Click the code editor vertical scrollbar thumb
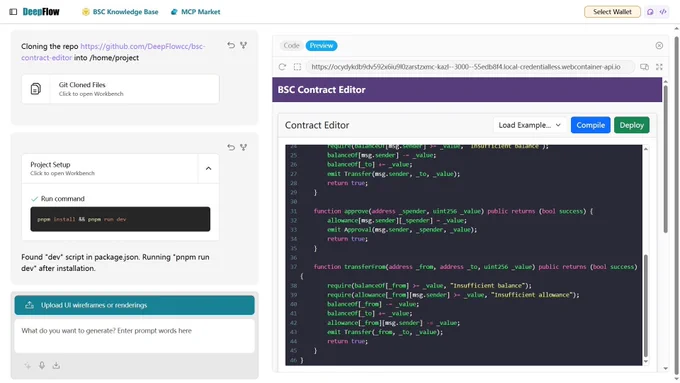The image size is (680, 383). coord(646,305)
